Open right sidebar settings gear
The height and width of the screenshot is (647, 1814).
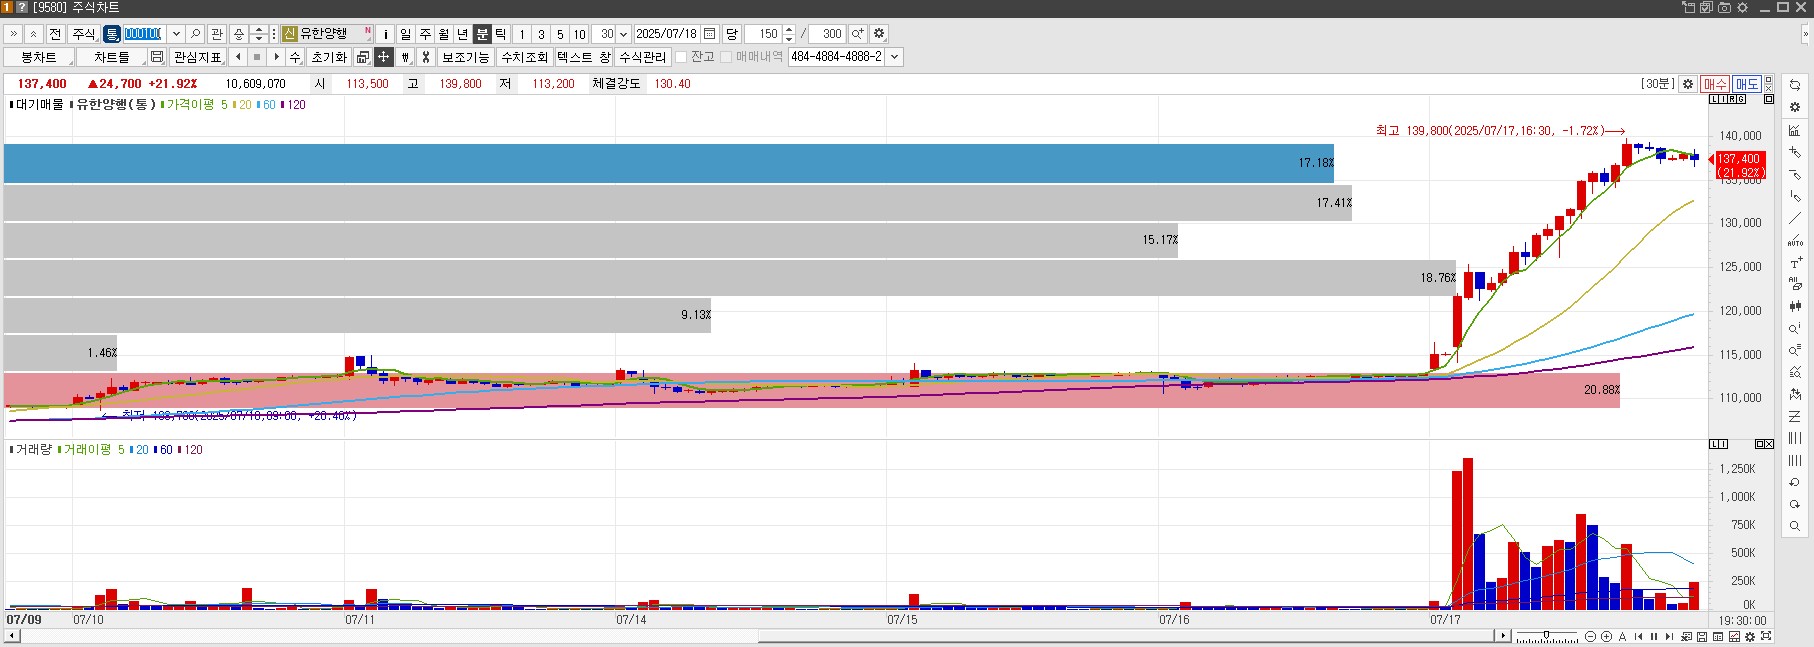[1795, 107]
